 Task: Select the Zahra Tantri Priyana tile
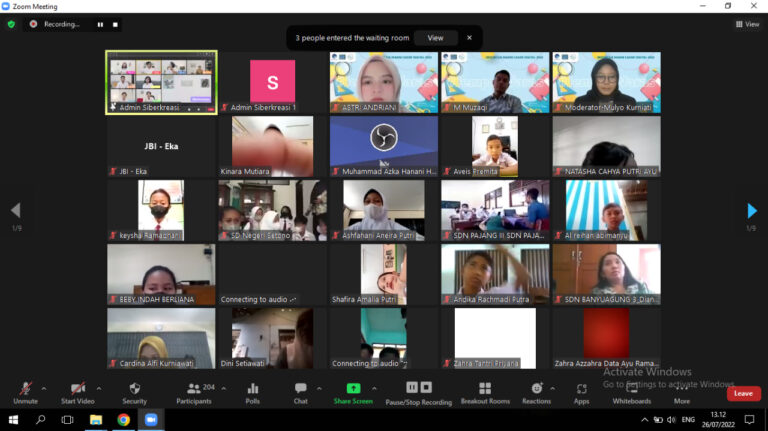[495, 338]
